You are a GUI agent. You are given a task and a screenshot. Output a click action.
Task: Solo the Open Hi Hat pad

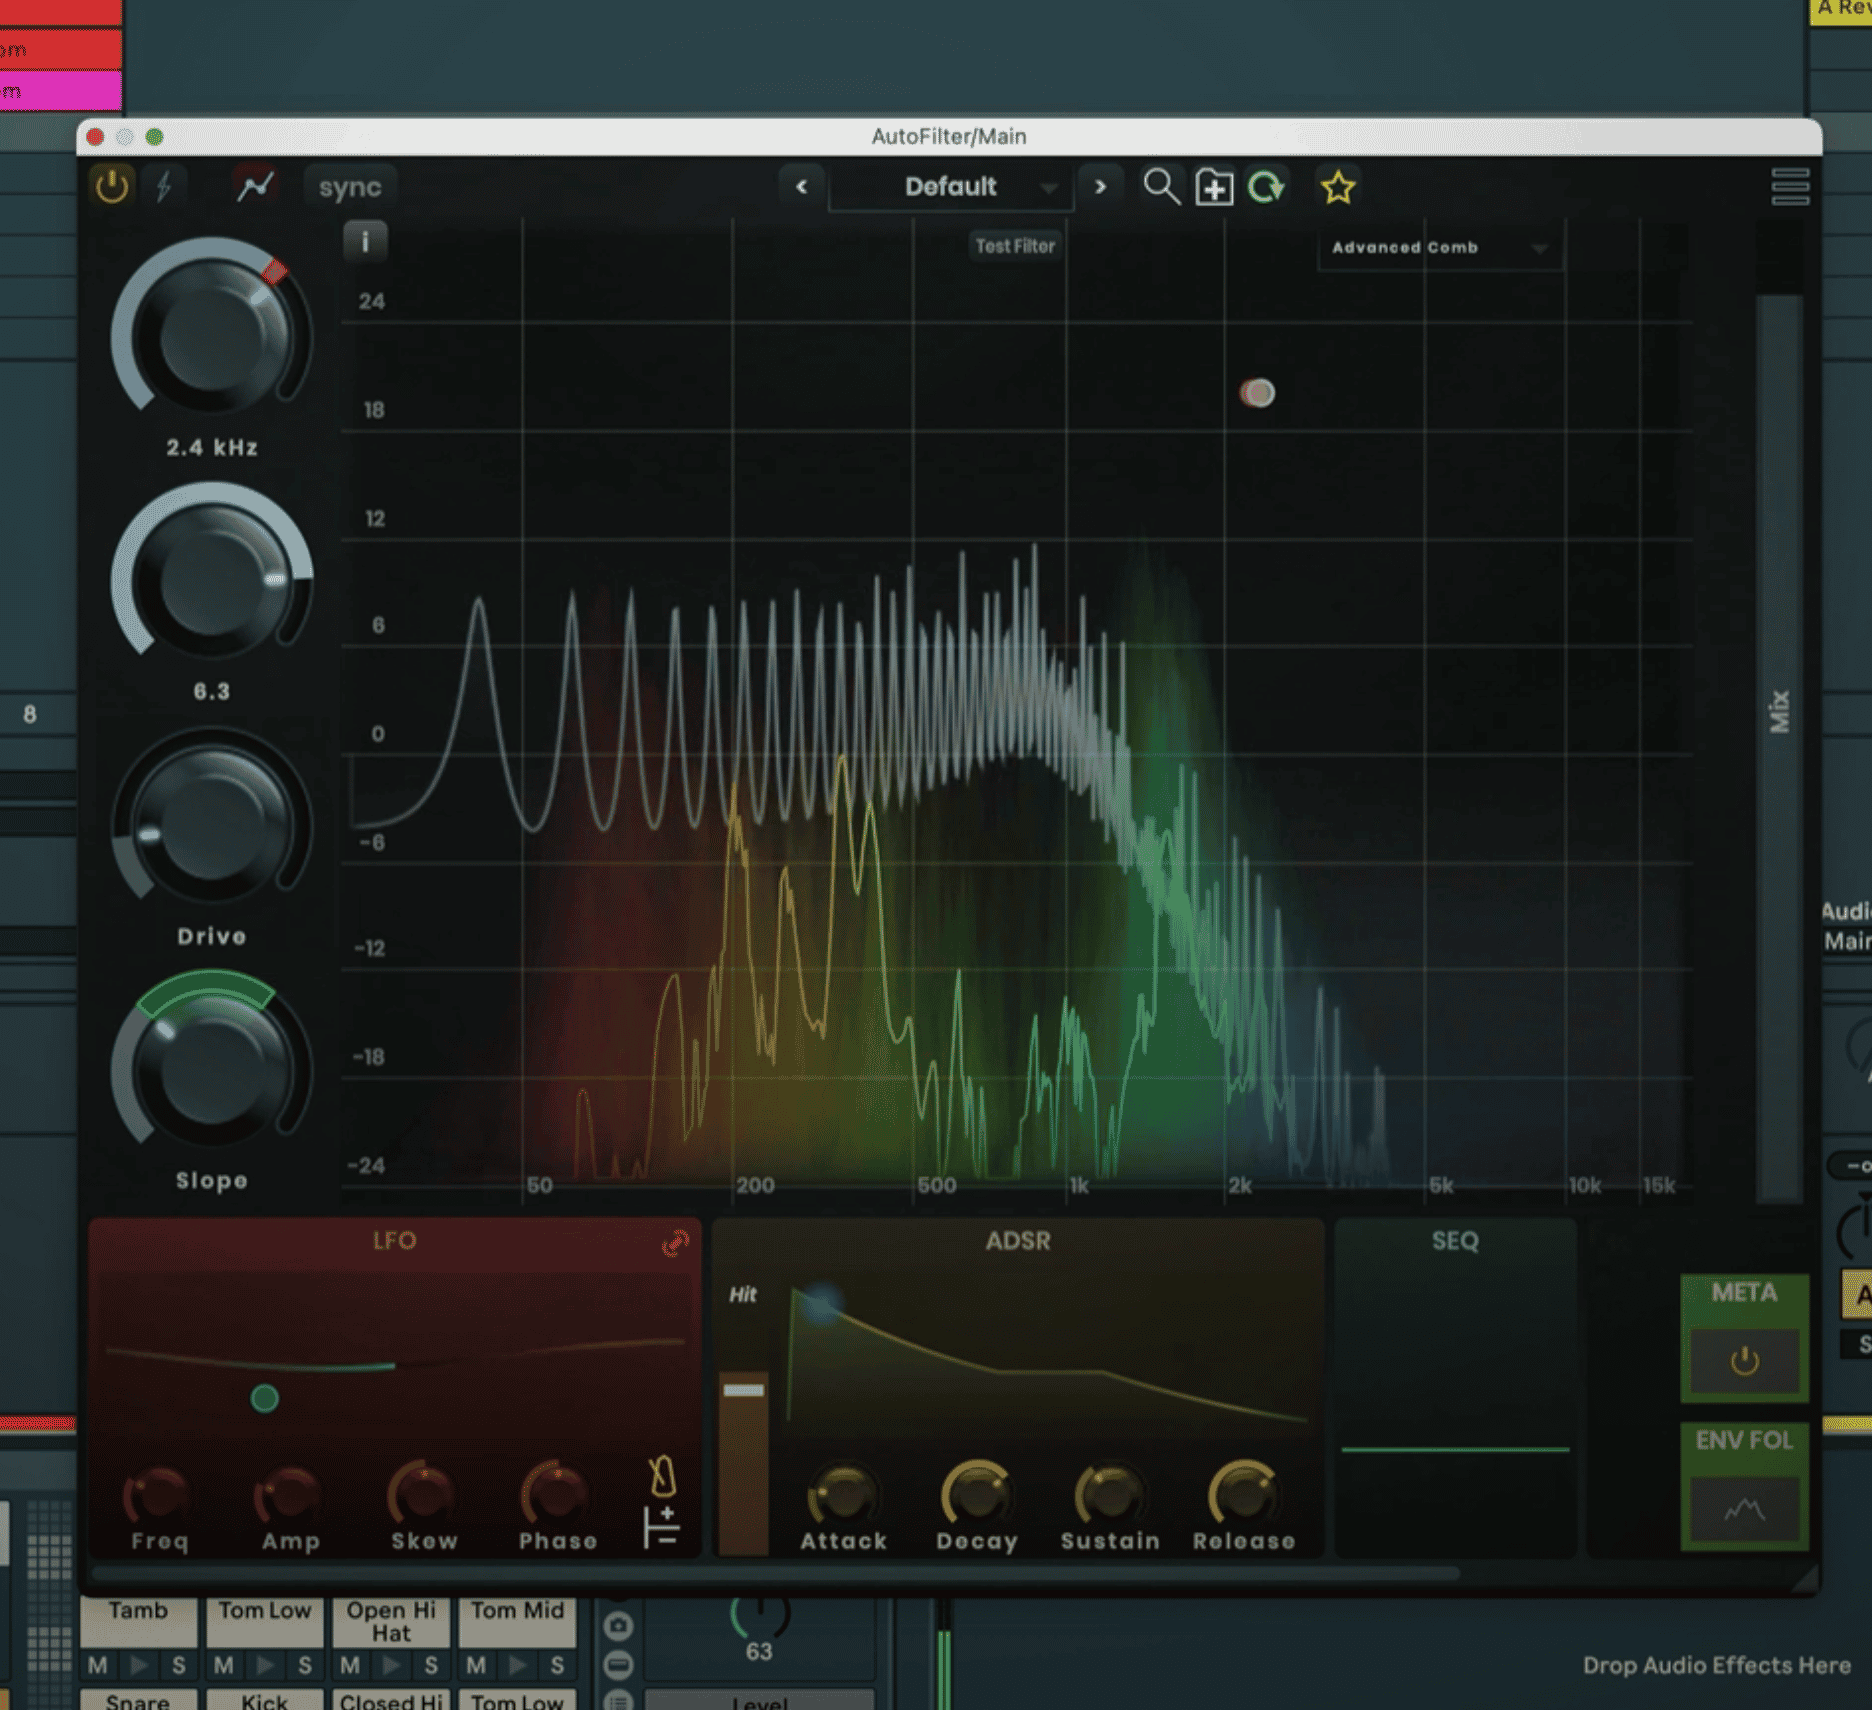tap(431, 1666)
